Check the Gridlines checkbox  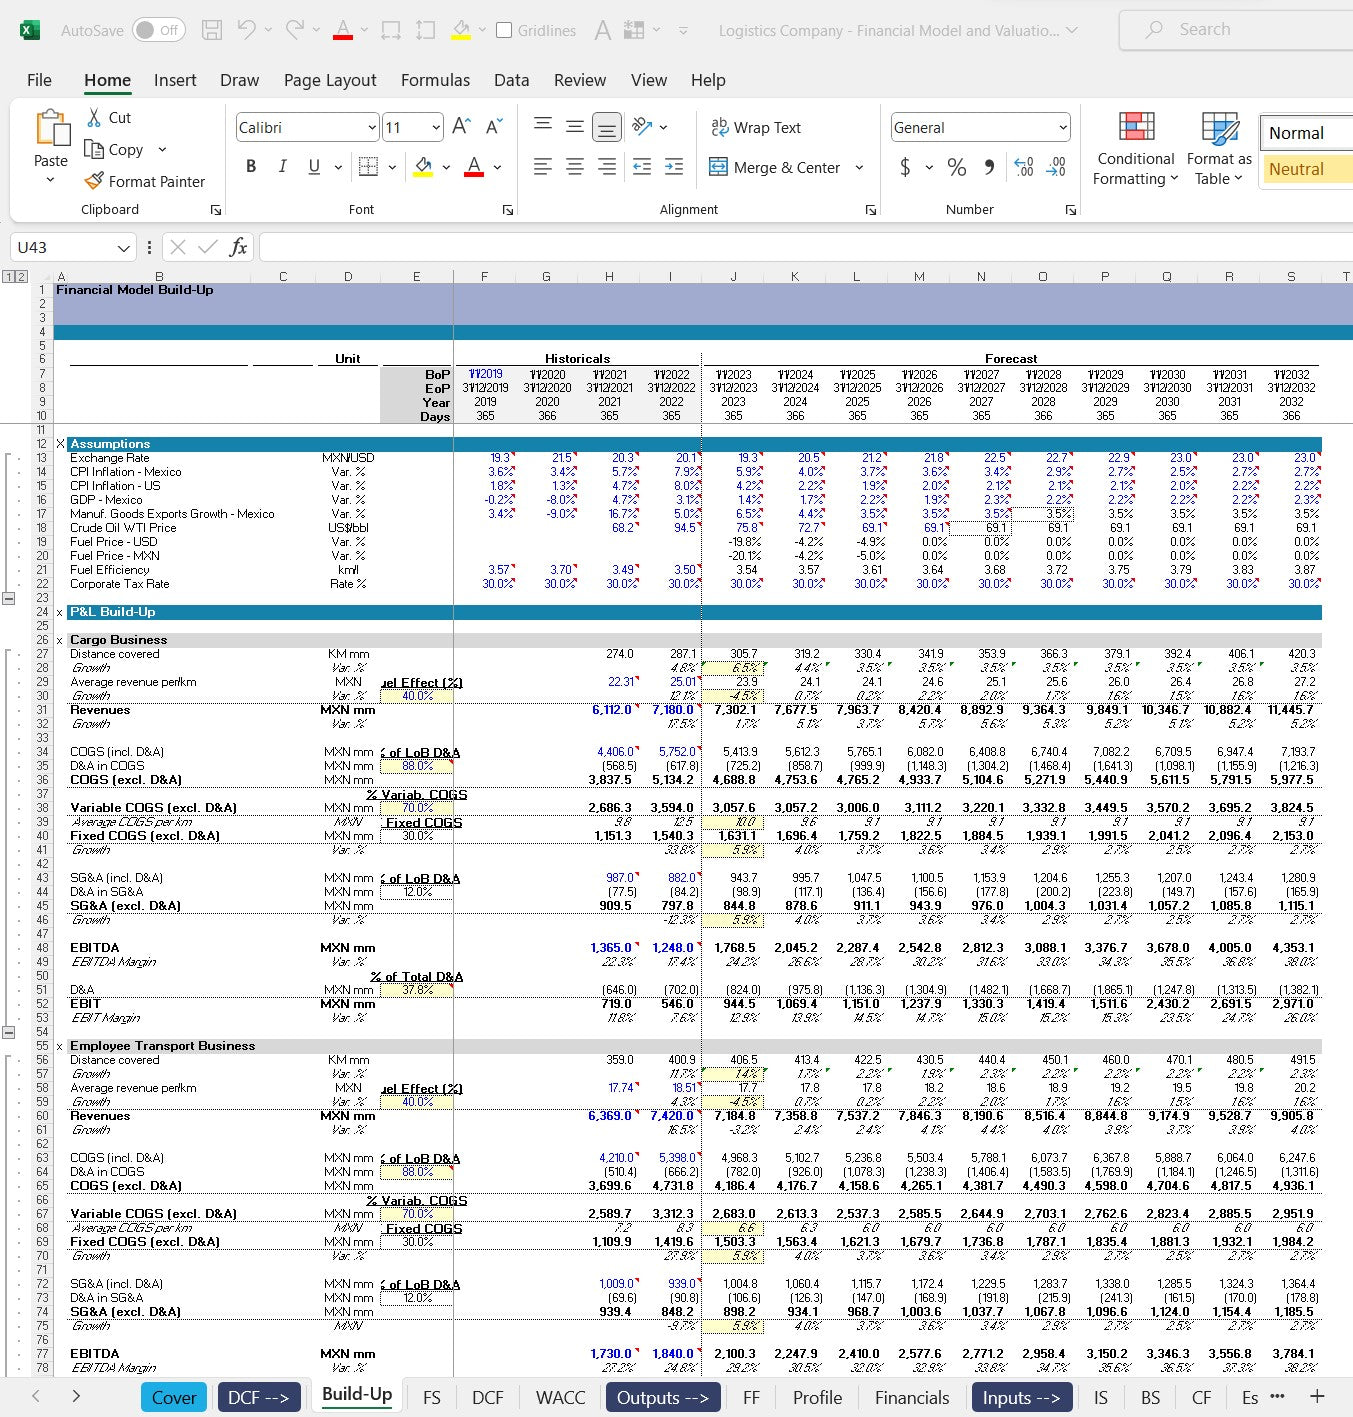(x=504, y=30)
